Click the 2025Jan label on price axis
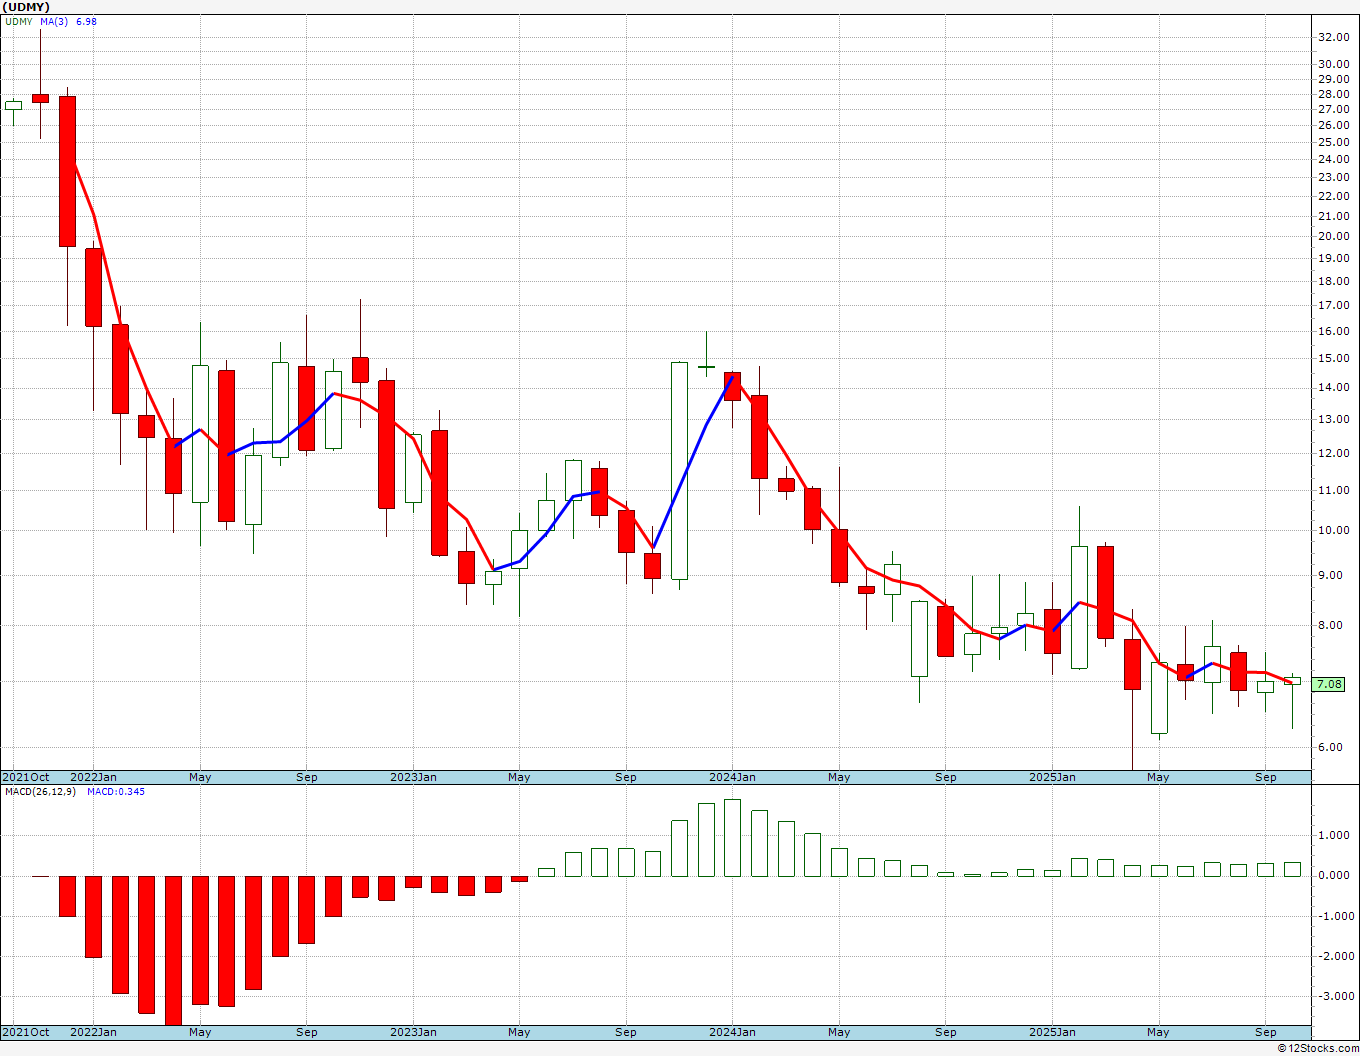Viewport: 1360px width, 1056px height. click(x=1052, y=777)
